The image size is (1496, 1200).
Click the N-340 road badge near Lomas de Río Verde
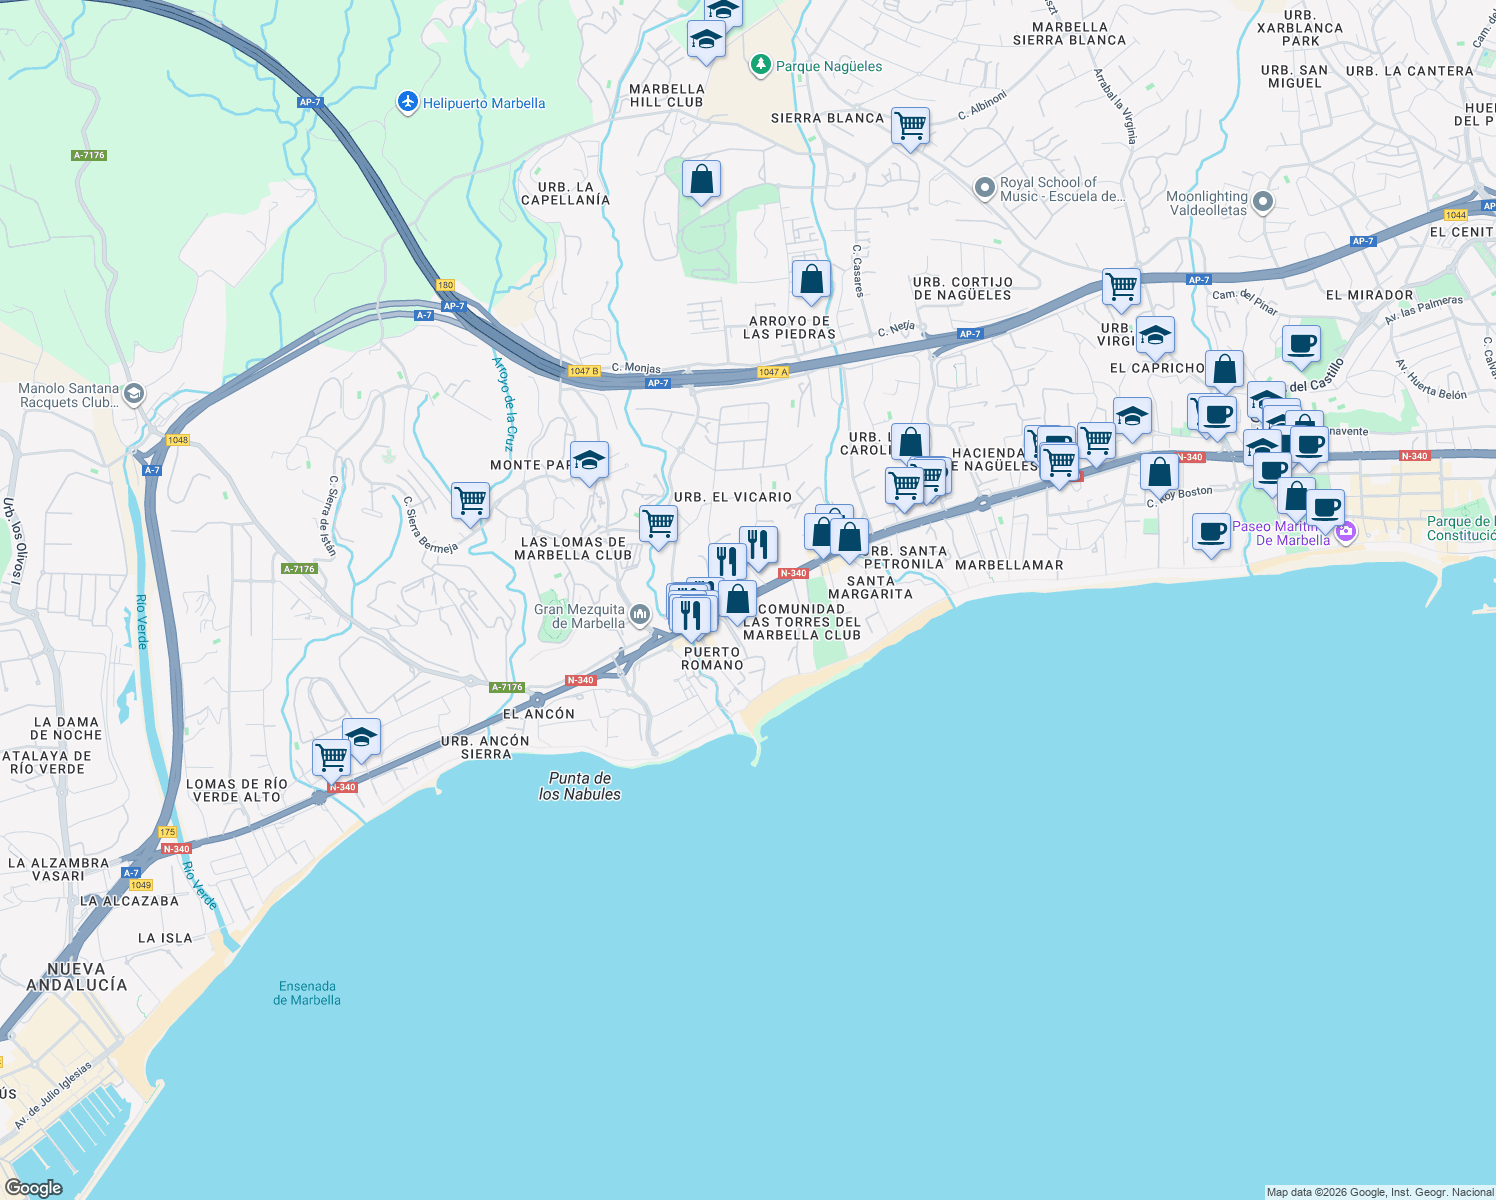(x=342, y=787)
